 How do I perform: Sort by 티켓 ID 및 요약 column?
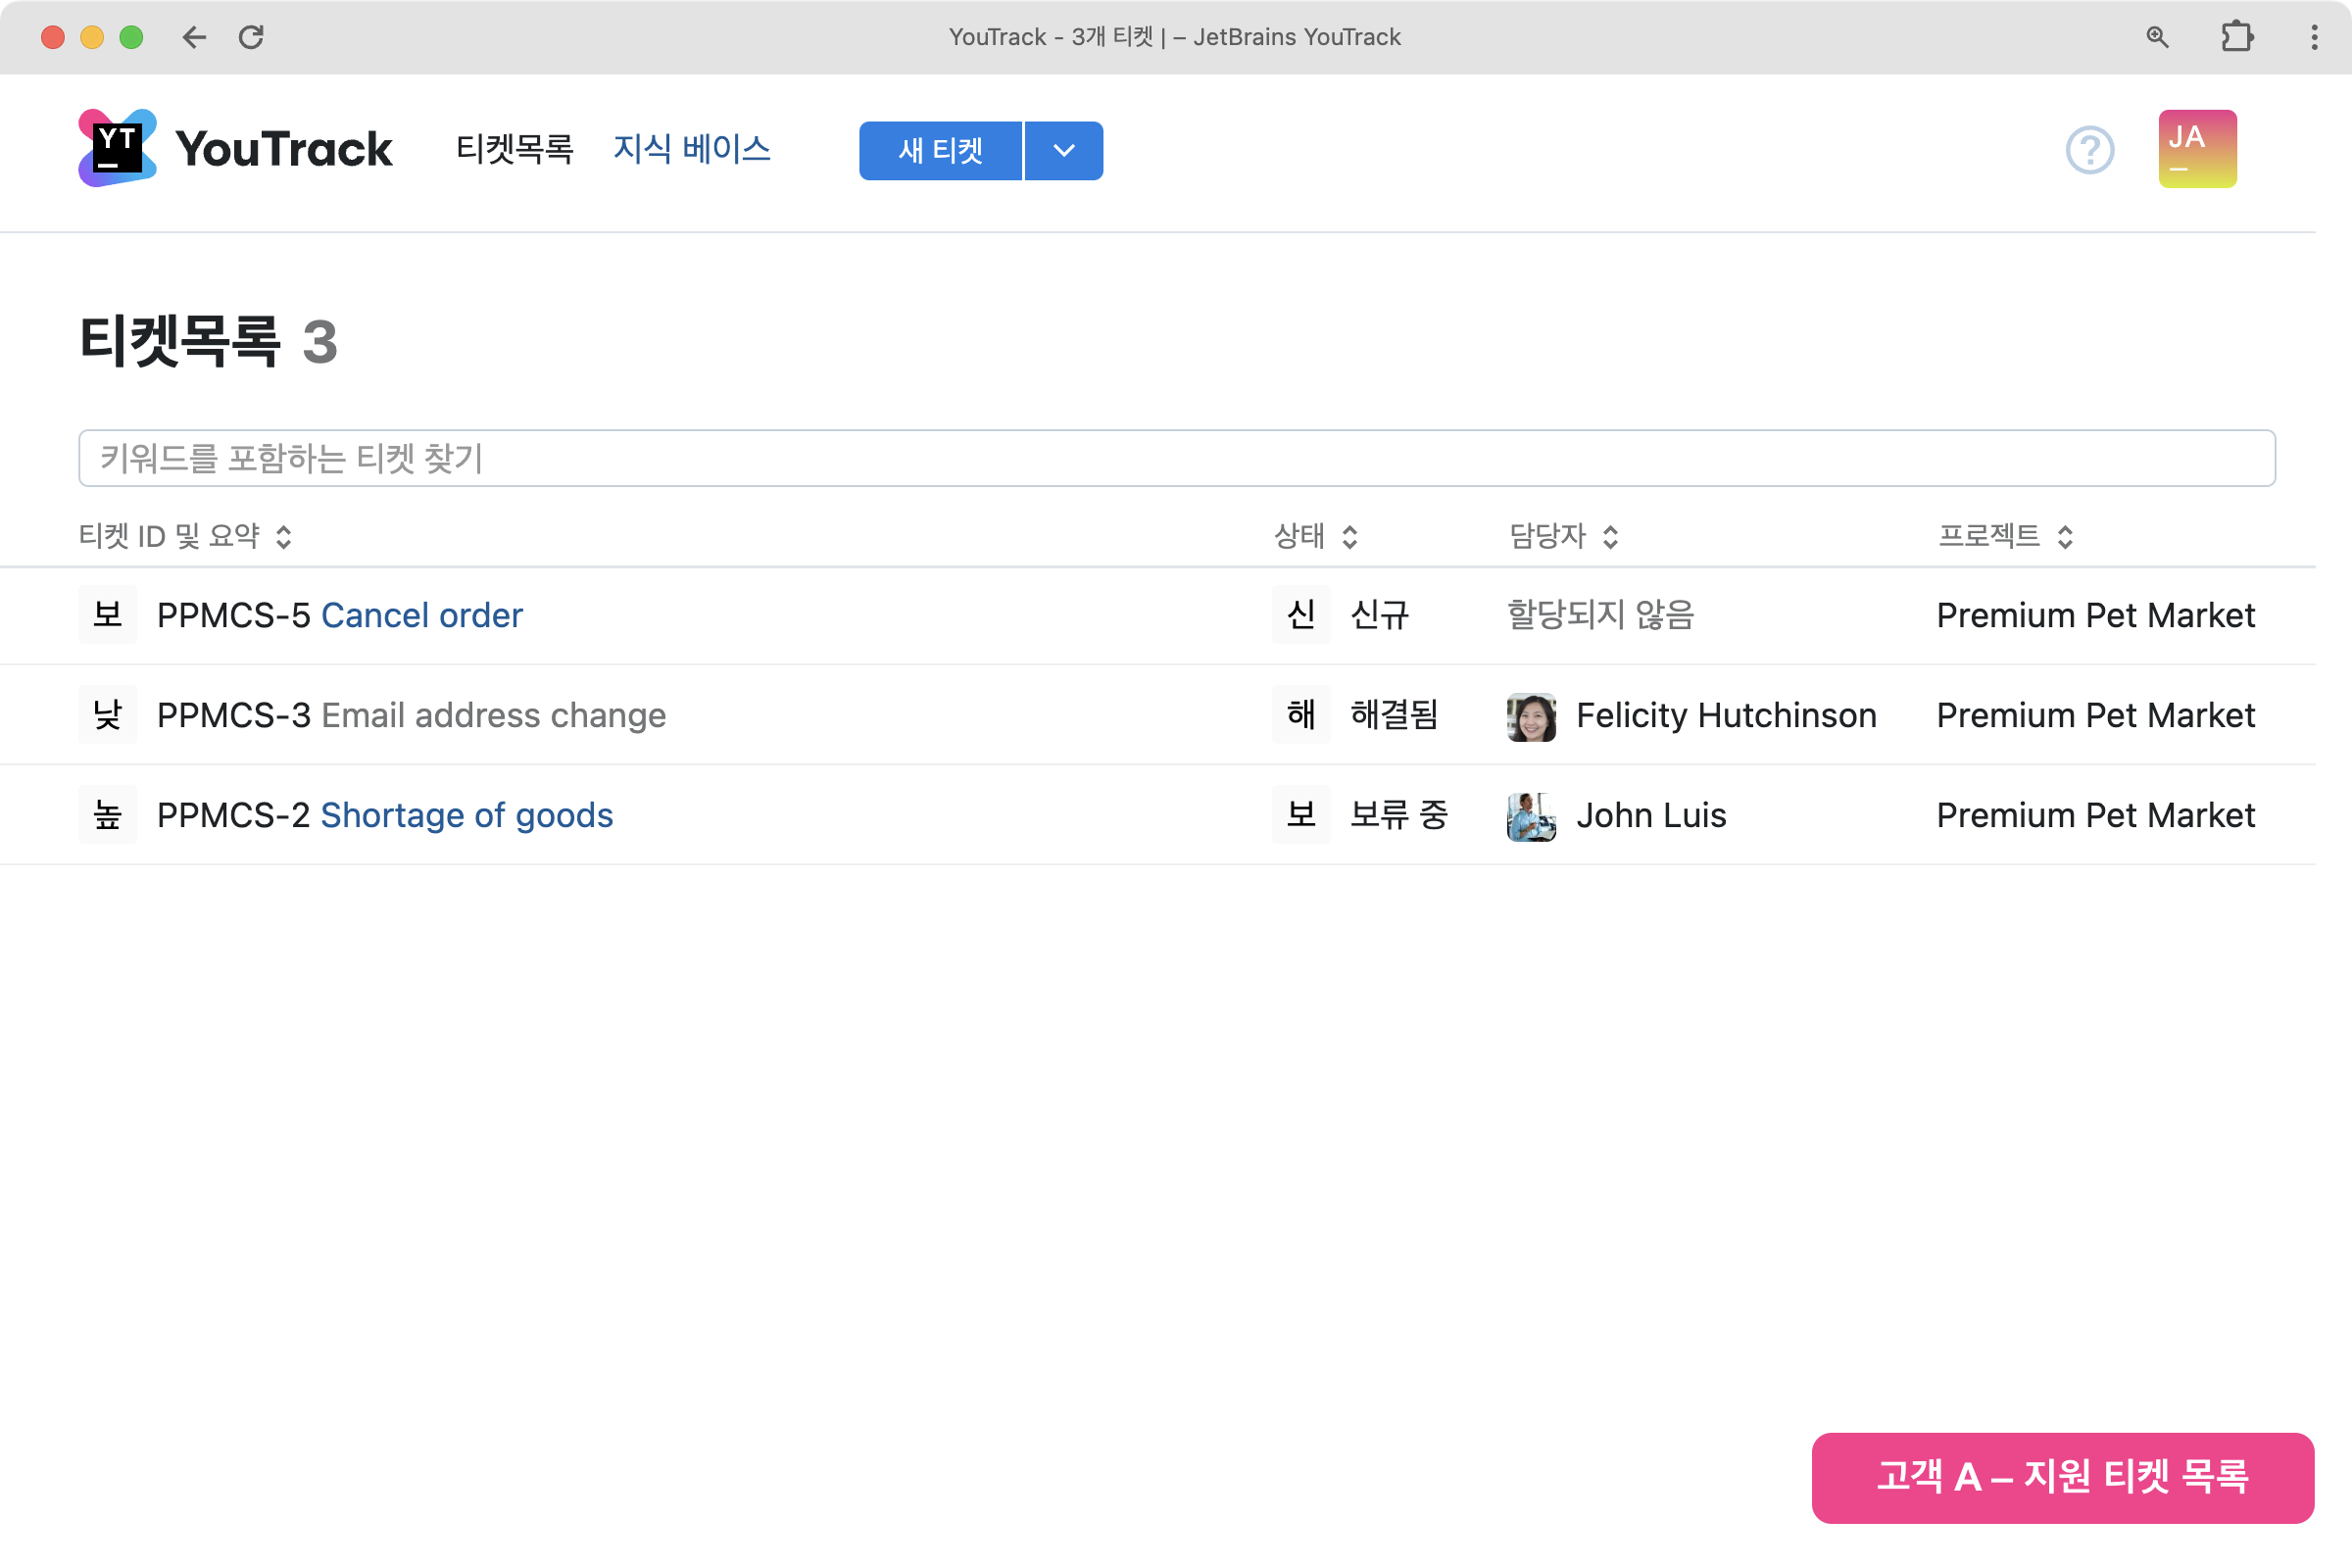(185, 536)
